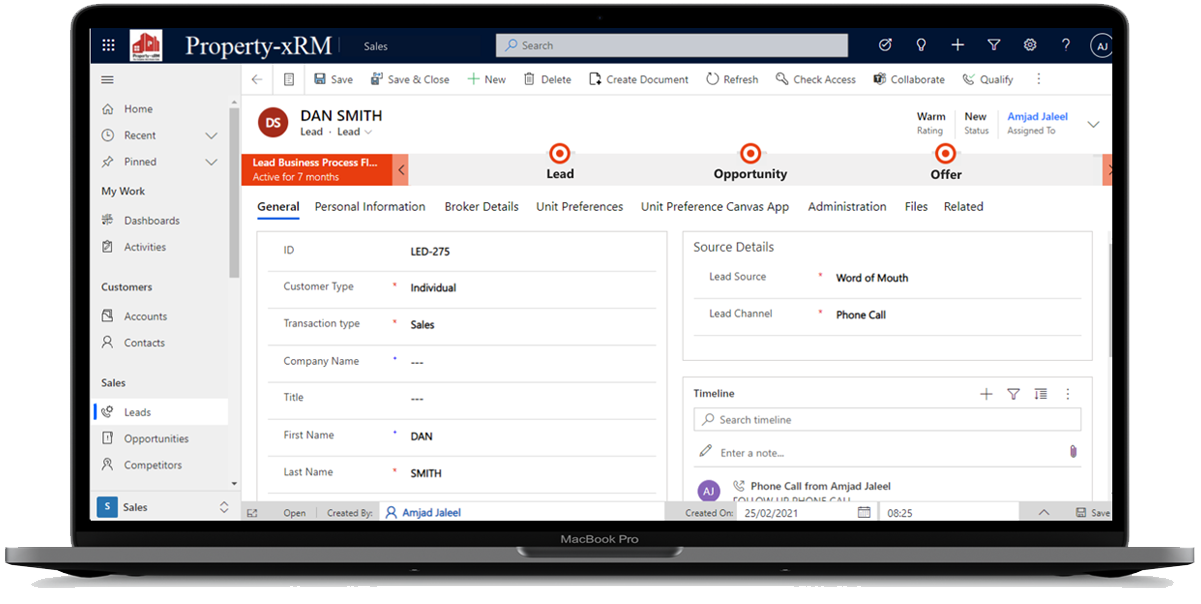Collapse the hamburger navigation menu
Viewport: 1201px width, 604px height.
(108, 80)
